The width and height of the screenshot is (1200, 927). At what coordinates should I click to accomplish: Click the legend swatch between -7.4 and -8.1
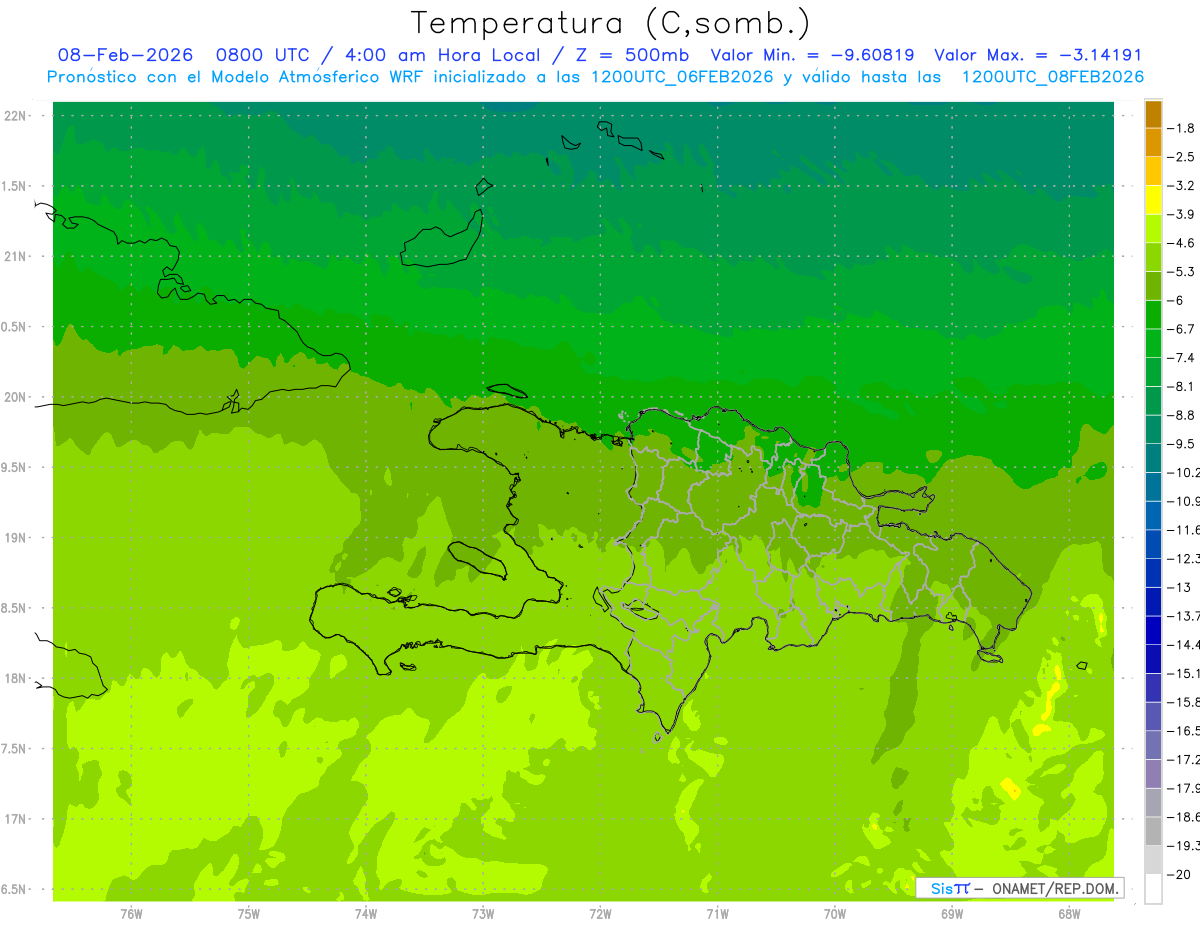pos(1153,372)
